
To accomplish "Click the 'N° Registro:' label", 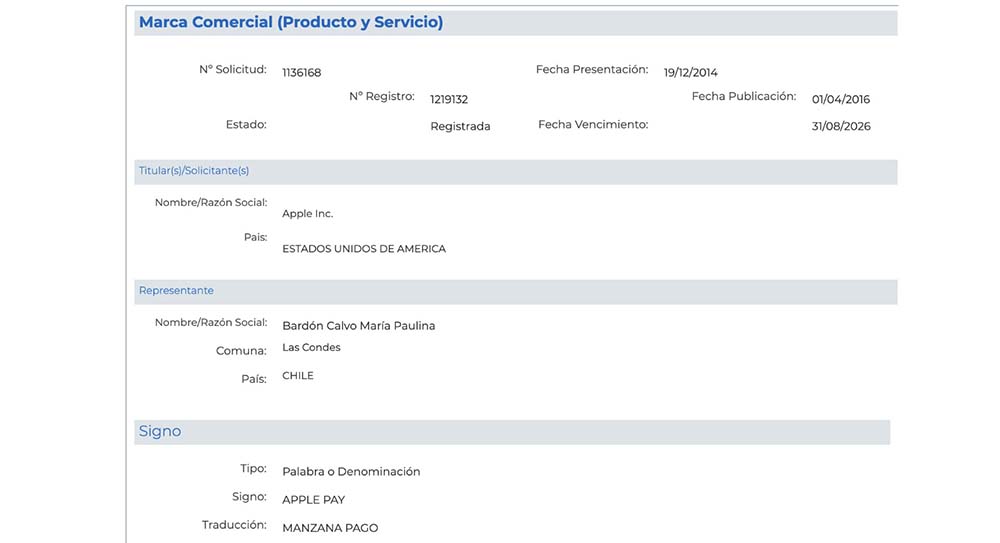I will [382, 96].
